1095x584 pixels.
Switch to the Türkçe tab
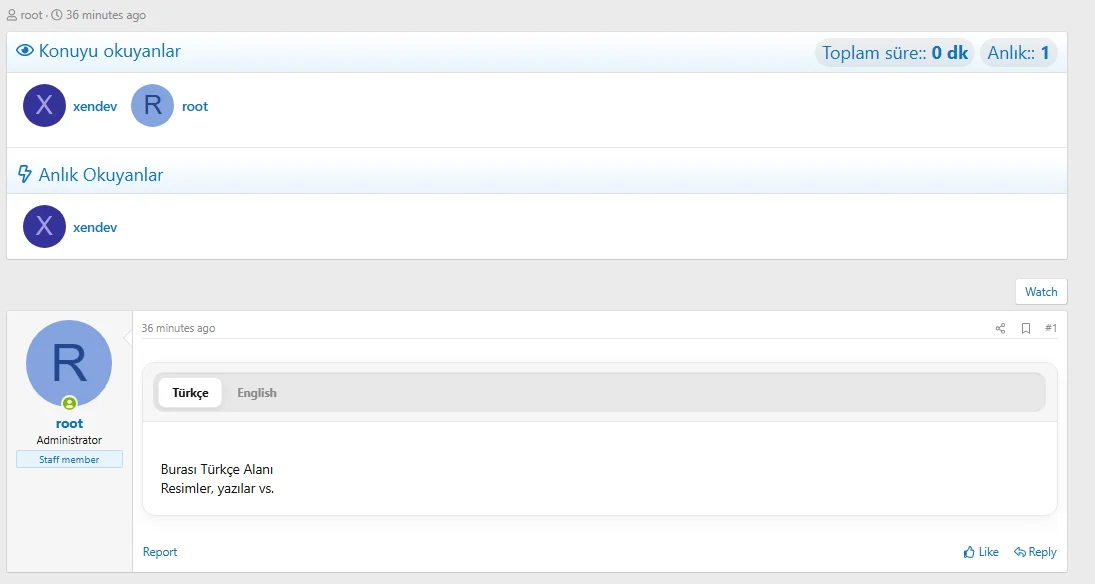click(190, 393)
